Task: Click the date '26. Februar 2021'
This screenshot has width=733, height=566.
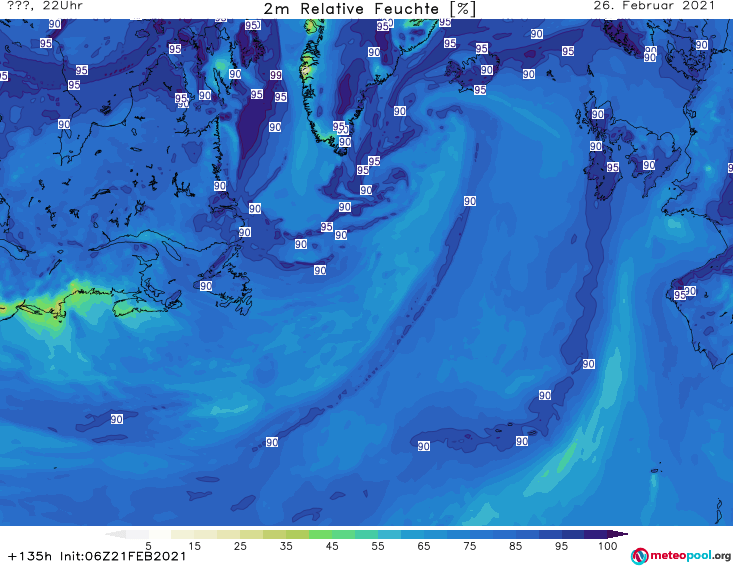Action: [x=654, y=6]
